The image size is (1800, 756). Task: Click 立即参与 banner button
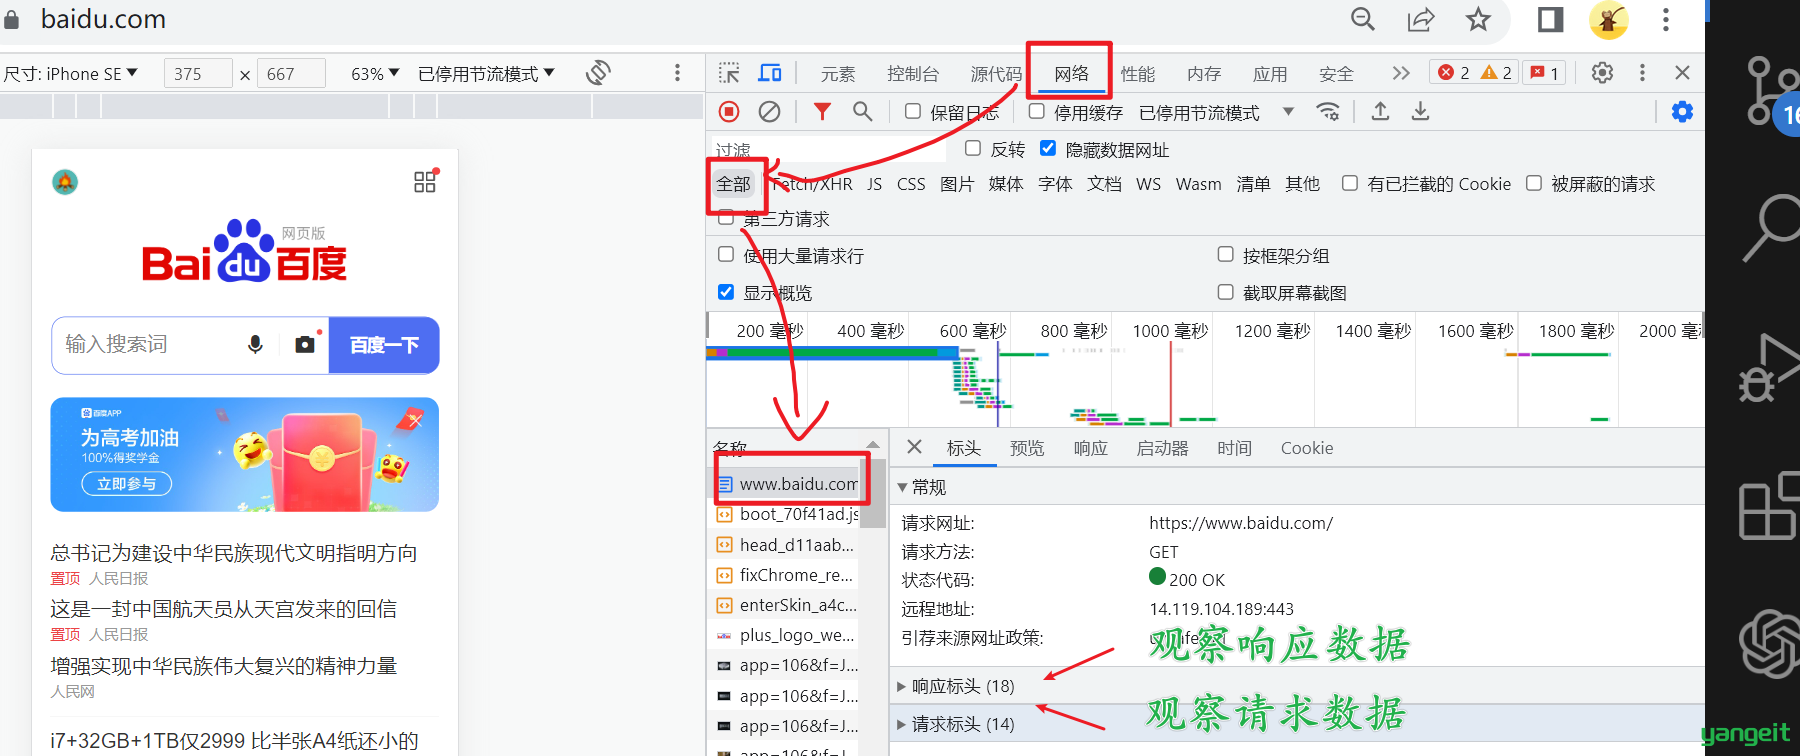[127, 484]
